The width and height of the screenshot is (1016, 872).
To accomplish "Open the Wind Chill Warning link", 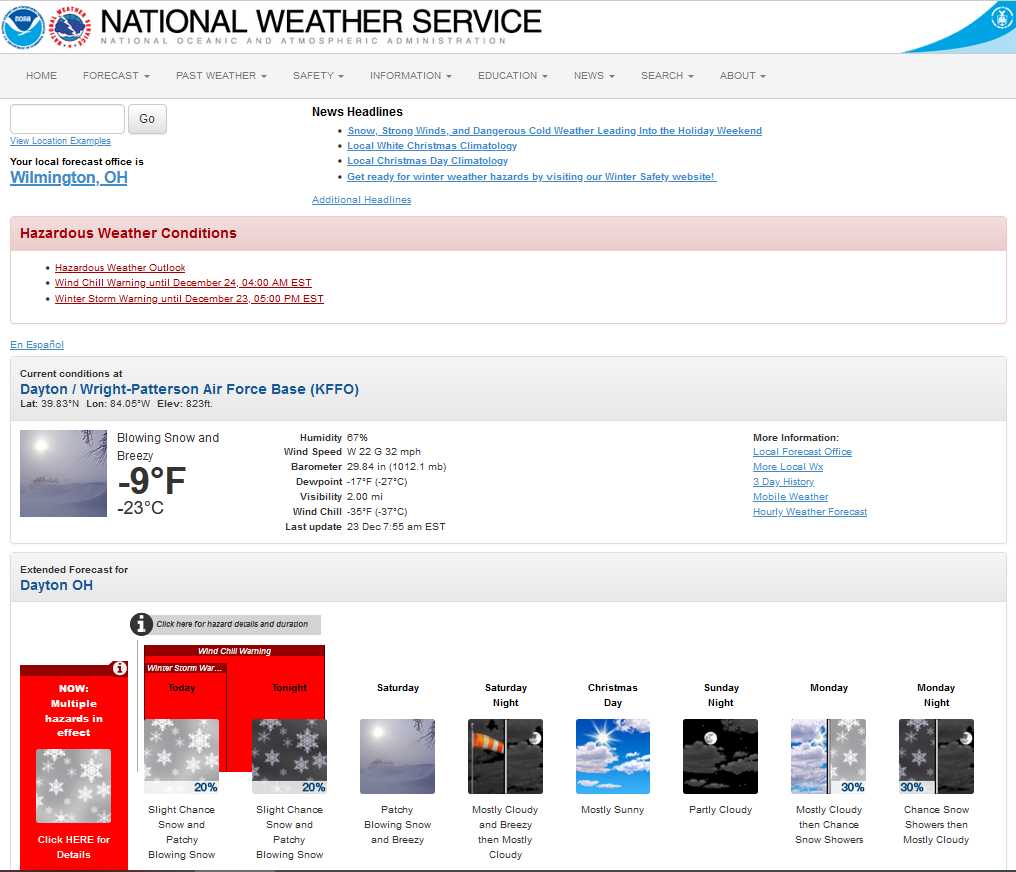I will coord(183,282).
